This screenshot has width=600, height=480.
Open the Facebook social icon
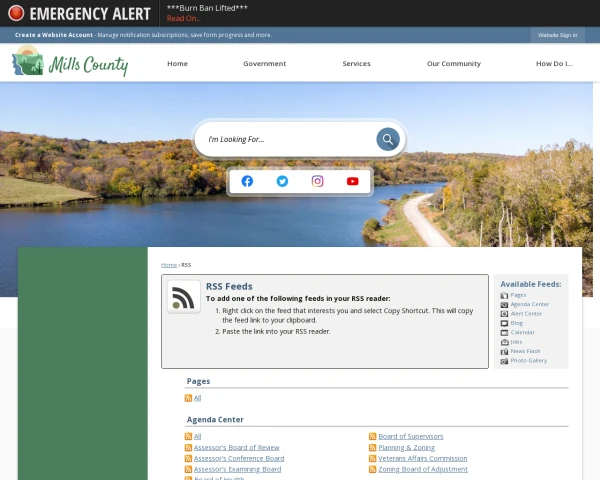pyautogui.click(x=247, y=181)
